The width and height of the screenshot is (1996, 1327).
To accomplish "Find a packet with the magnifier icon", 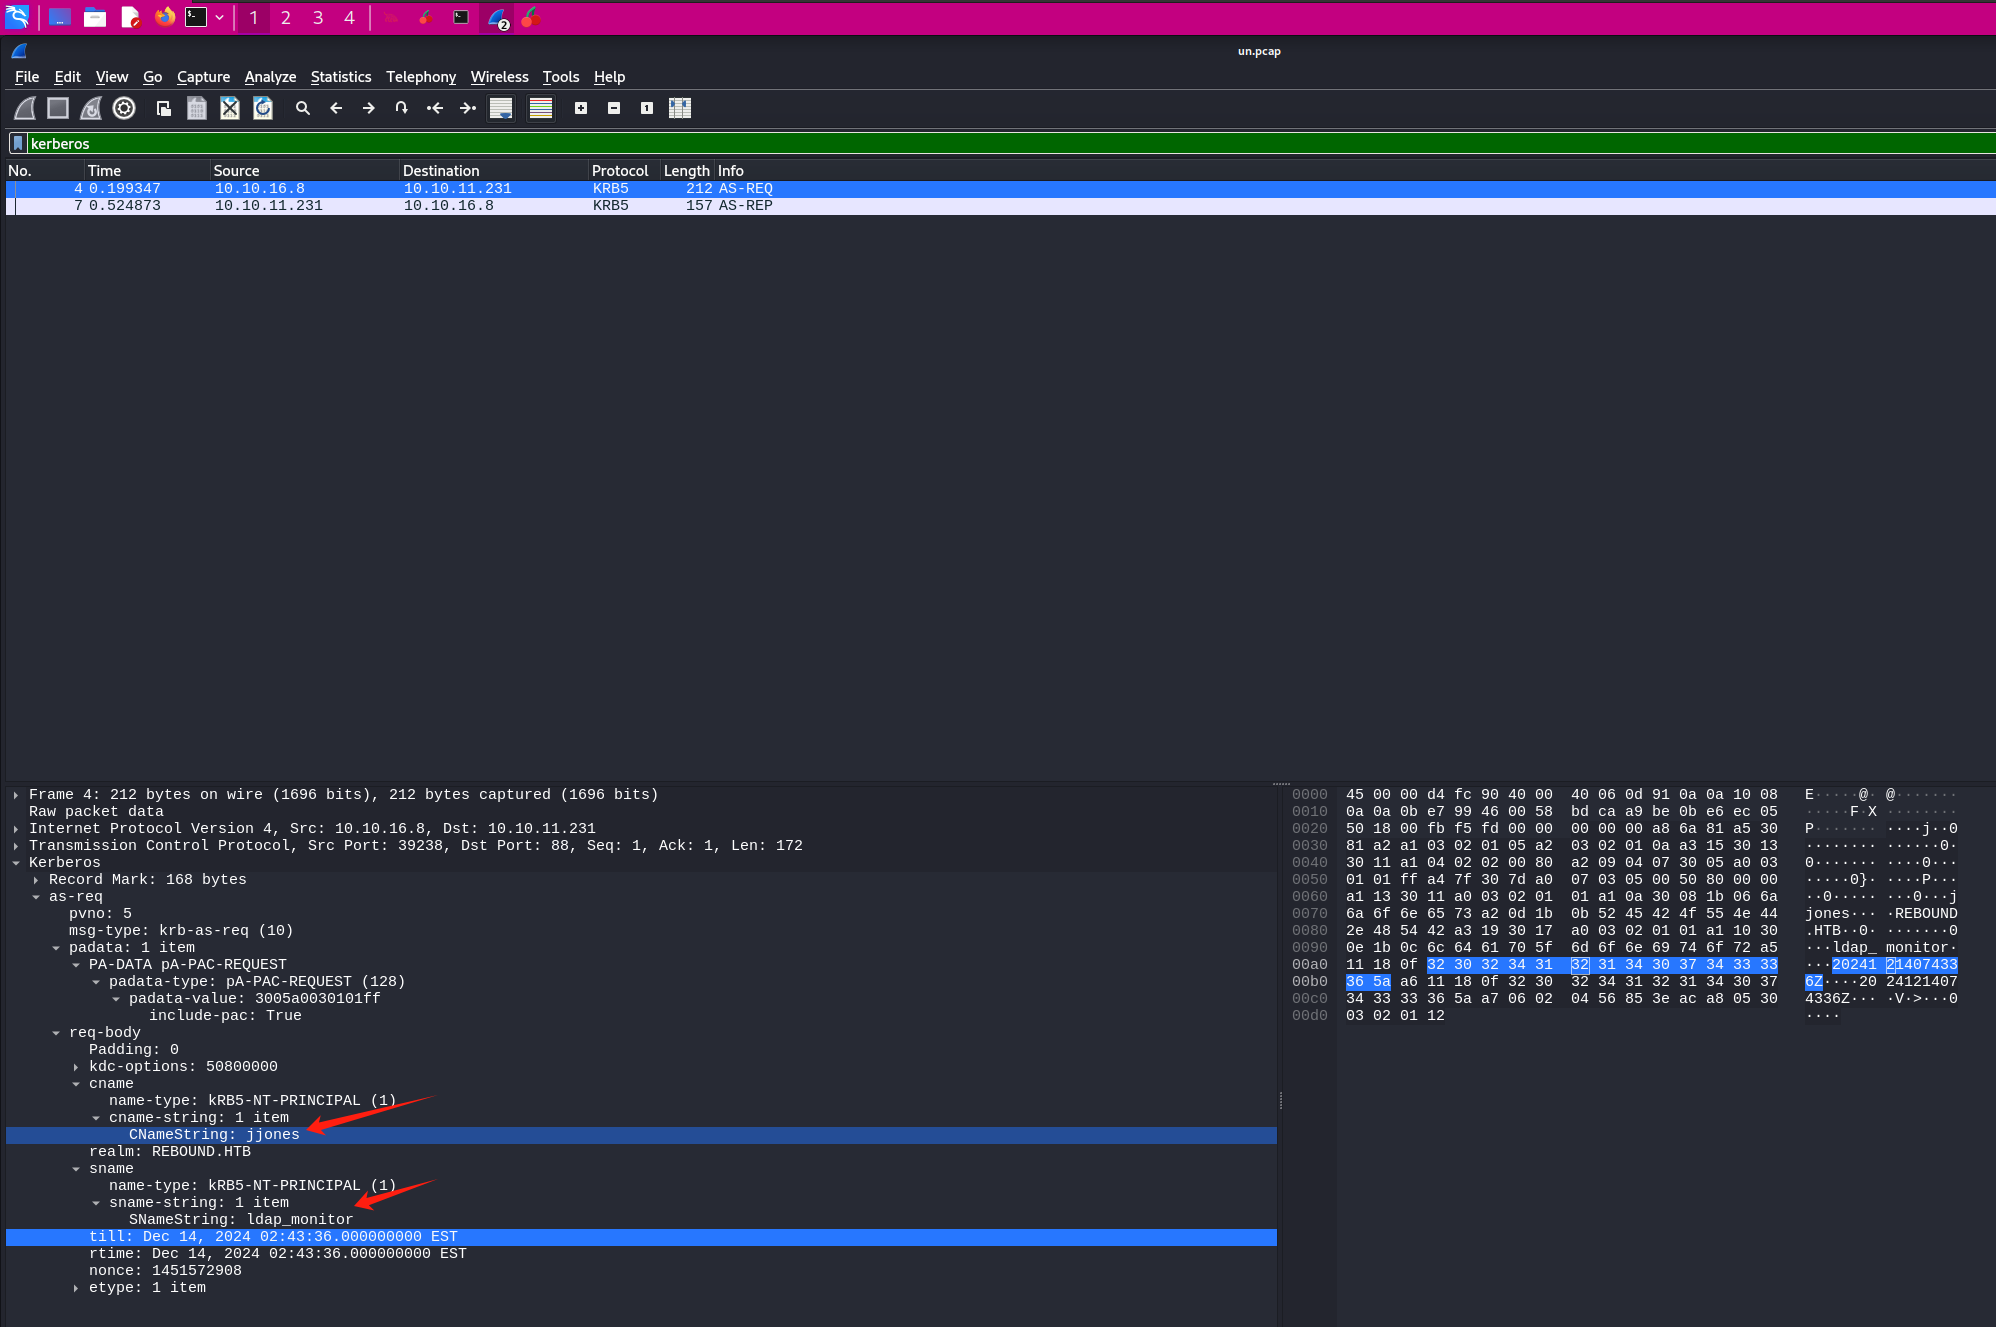I will [303, 108].
